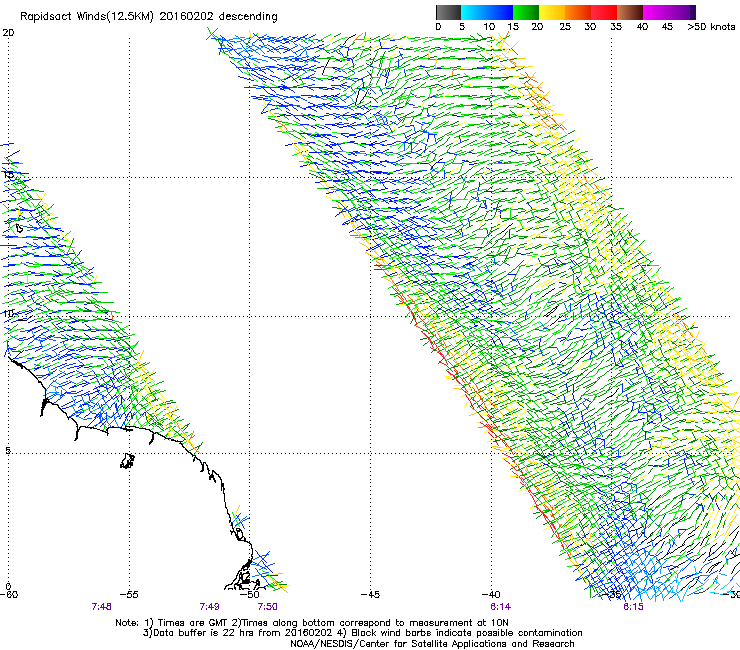This screenshot has width=740, height=650.
Task: Click the purple time stamp '7:48'
Action: (101, 607)
